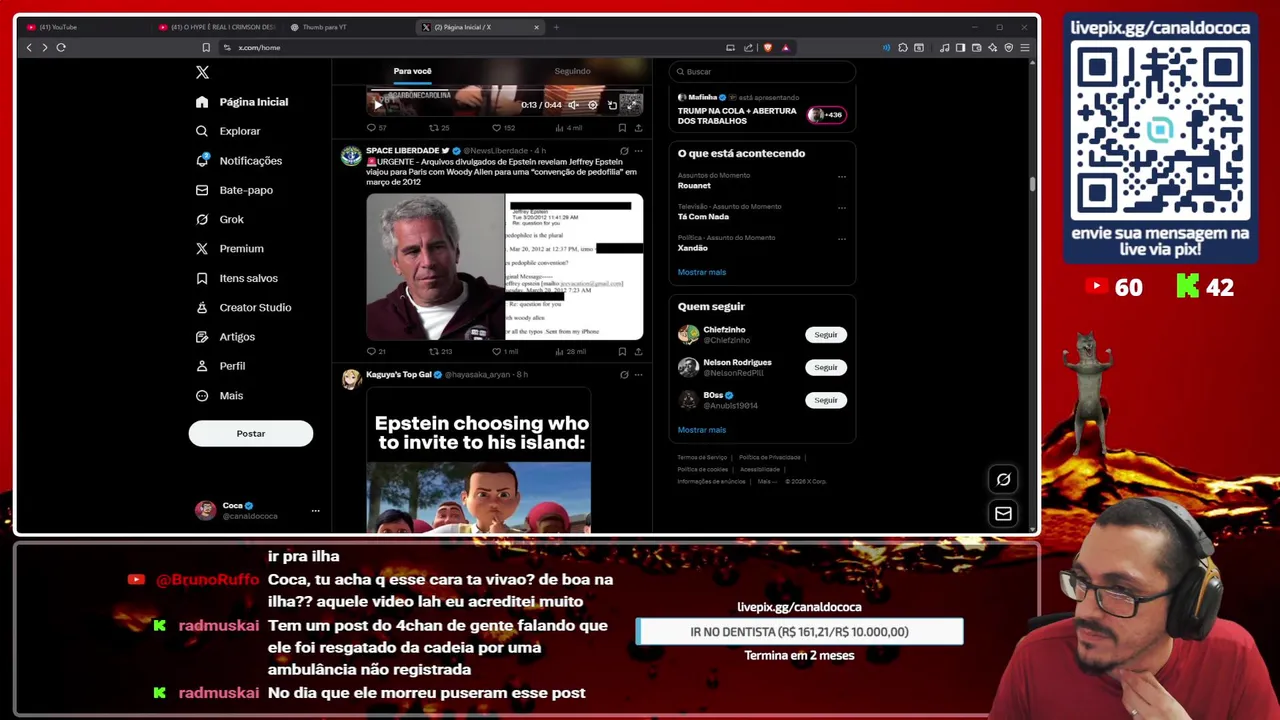Open options for the Rouanet trend
Image resolution: width=1280 pixels, height=720 pixels.
click(x=842, y=177)
